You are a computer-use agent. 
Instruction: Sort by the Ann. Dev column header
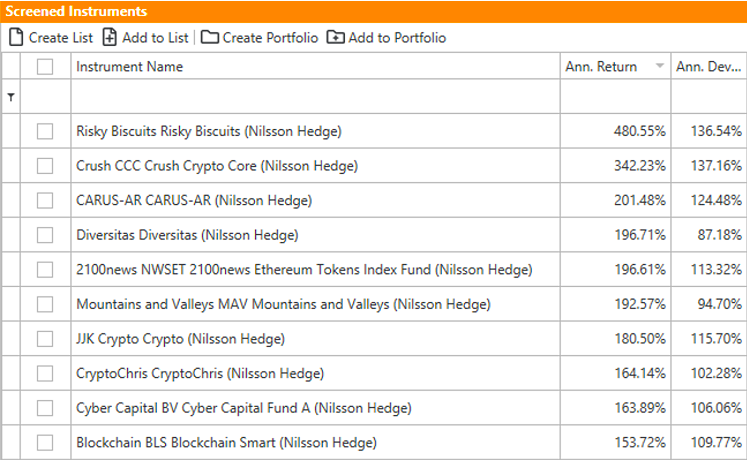709,67
